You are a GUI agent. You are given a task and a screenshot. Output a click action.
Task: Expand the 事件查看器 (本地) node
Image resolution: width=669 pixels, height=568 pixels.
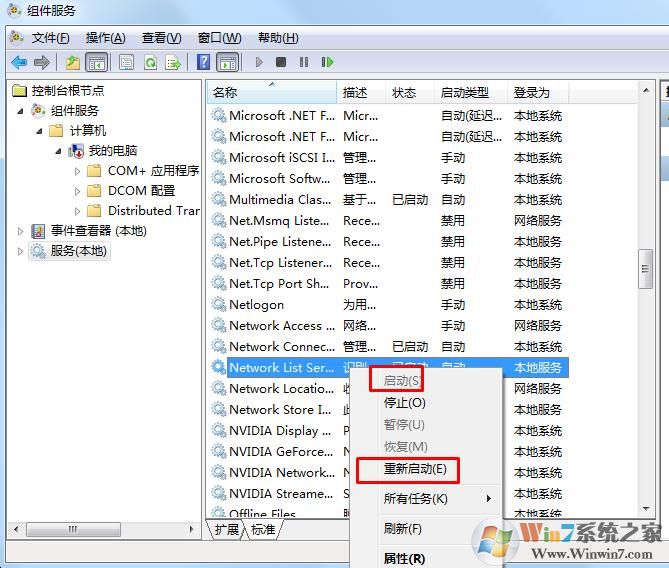coord(20,231)
